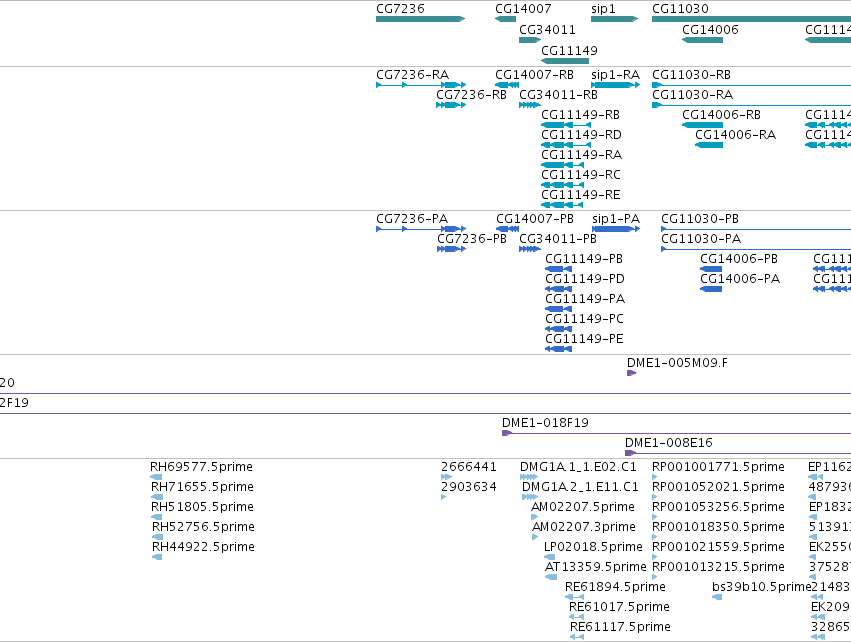Click transcript CG11030-RB
851x642 pixels.
(x=751, y=85)
